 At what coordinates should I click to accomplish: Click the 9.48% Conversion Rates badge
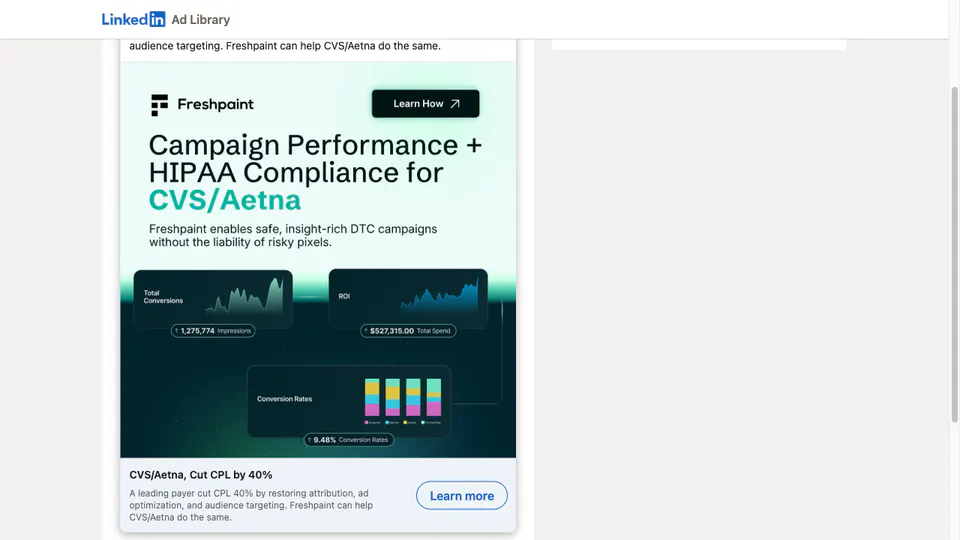(x=349, y=440)
